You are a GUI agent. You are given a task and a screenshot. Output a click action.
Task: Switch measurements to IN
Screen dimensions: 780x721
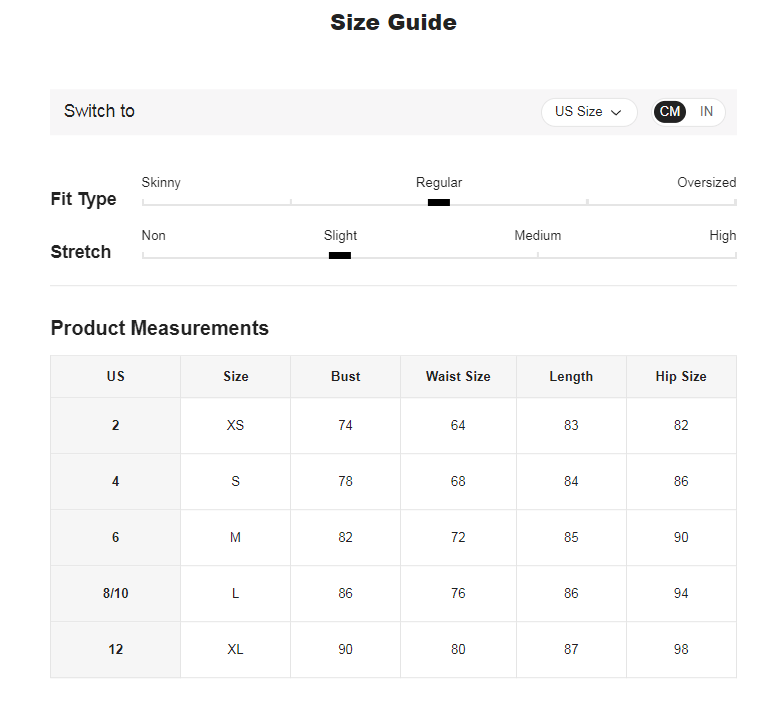click(x=706, y=112)
